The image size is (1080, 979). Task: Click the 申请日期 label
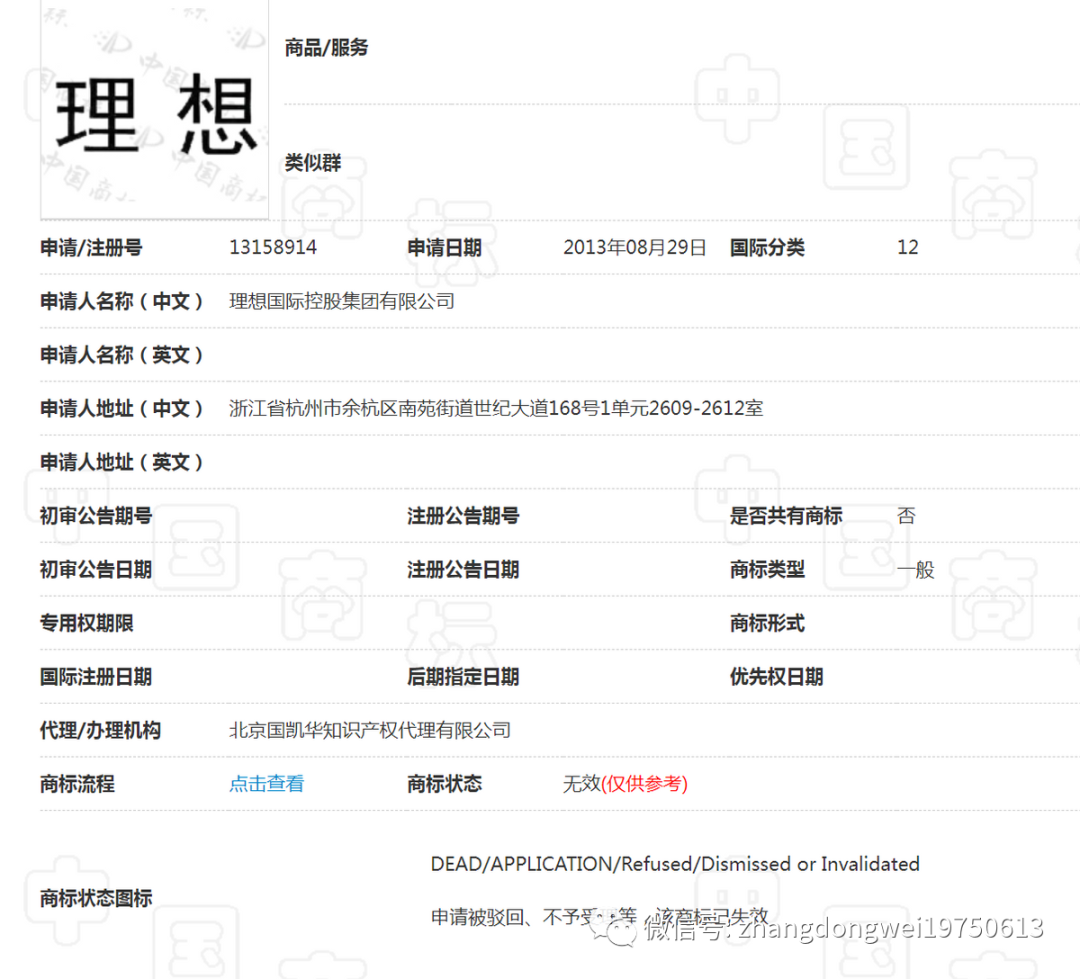point(444,247)
